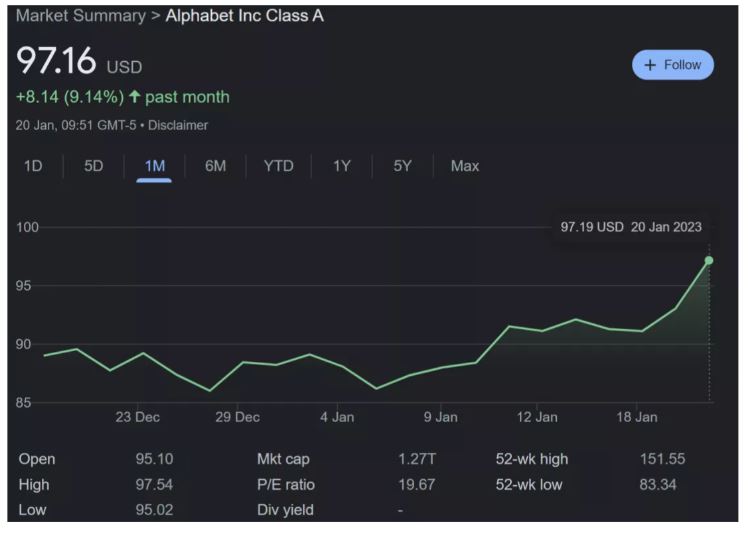Click the green up arrow beside past month

click(x=134, y=97)
